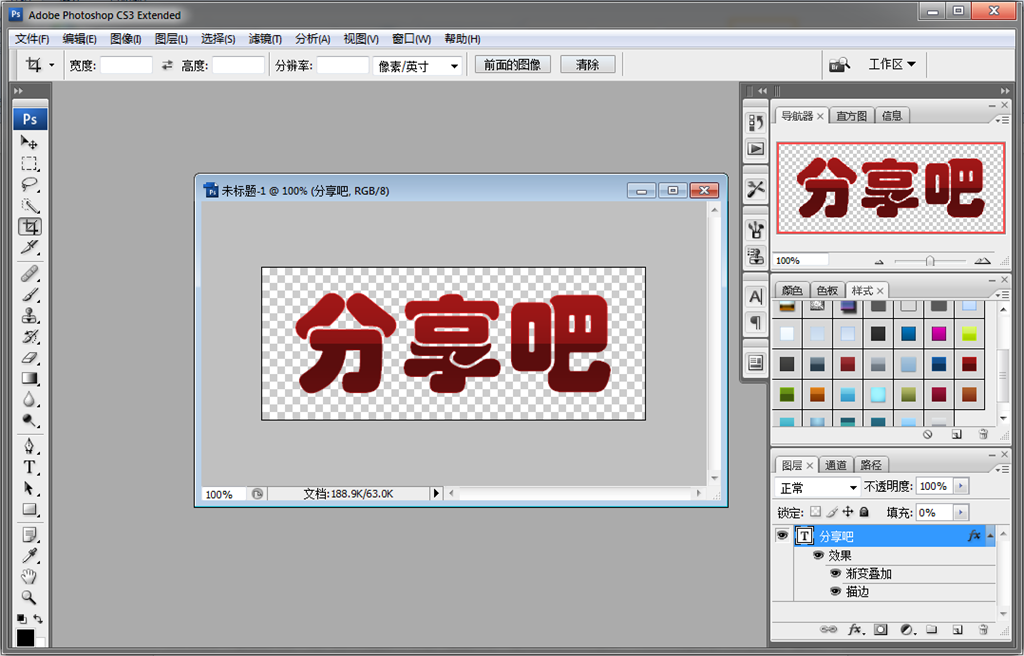Select the Move tool
The image size is (1024, 656).
(x=30, y=143)
